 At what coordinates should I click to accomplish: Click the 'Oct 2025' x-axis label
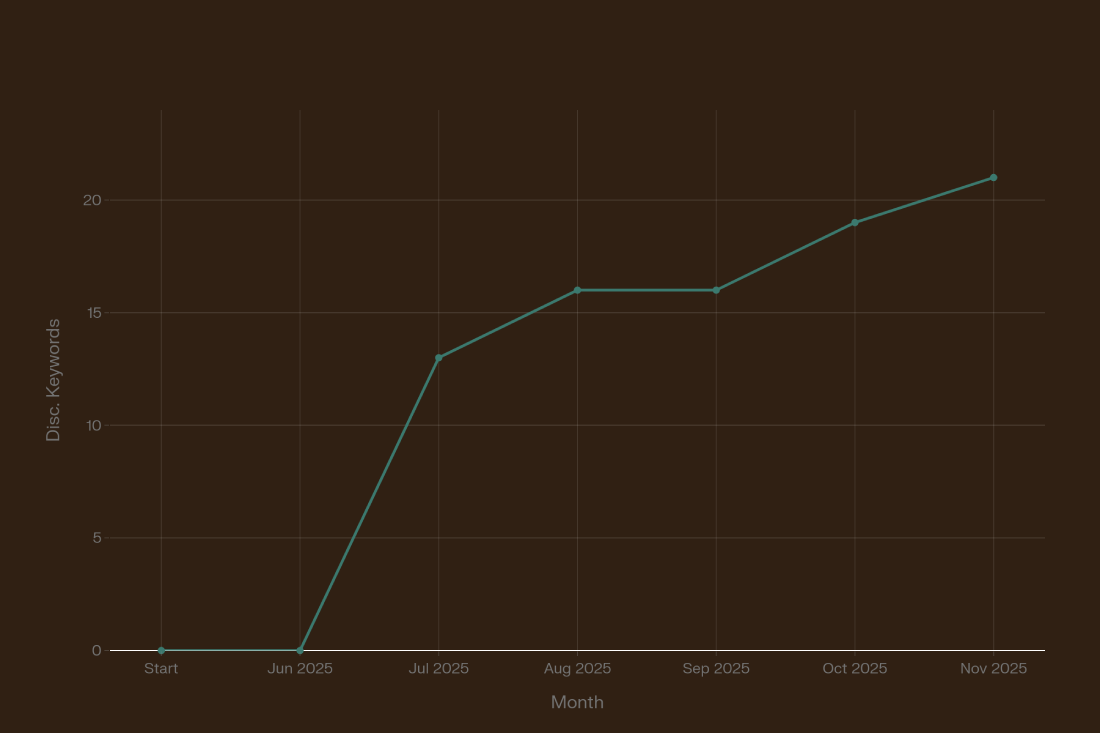pos(855,669)
